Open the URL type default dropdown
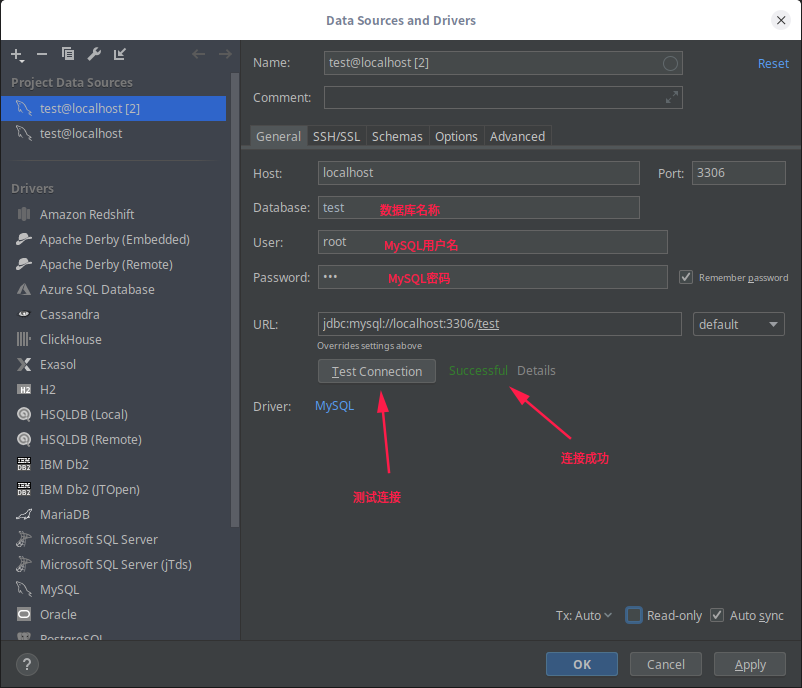 coord(739,324)
